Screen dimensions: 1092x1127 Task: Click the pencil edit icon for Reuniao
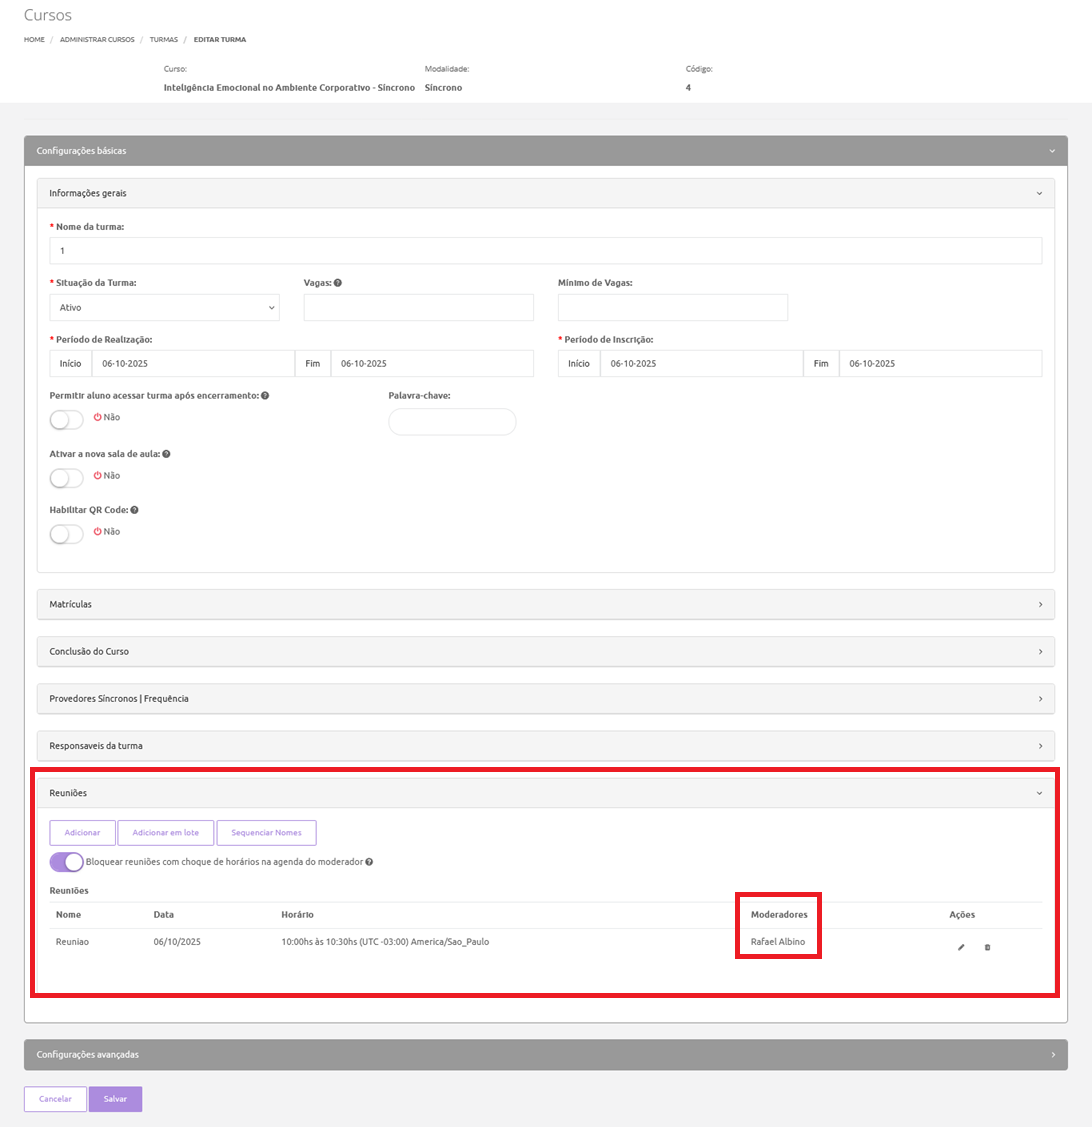pyautogui.click(x=961, y=947)
